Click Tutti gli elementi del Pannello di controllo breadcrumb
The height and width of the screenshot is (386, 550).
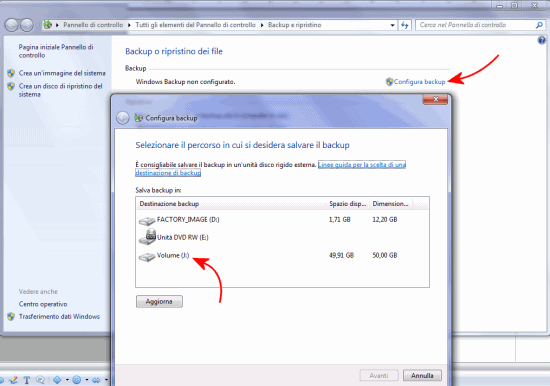[195, 25]
